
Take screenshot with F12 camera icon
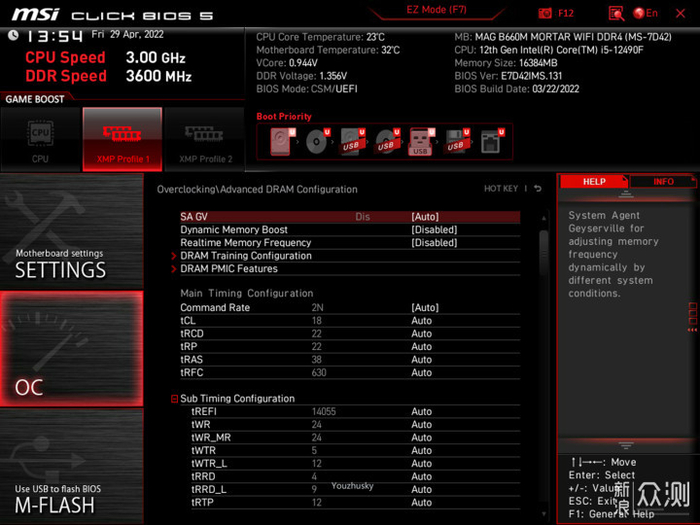coord(546,13)
